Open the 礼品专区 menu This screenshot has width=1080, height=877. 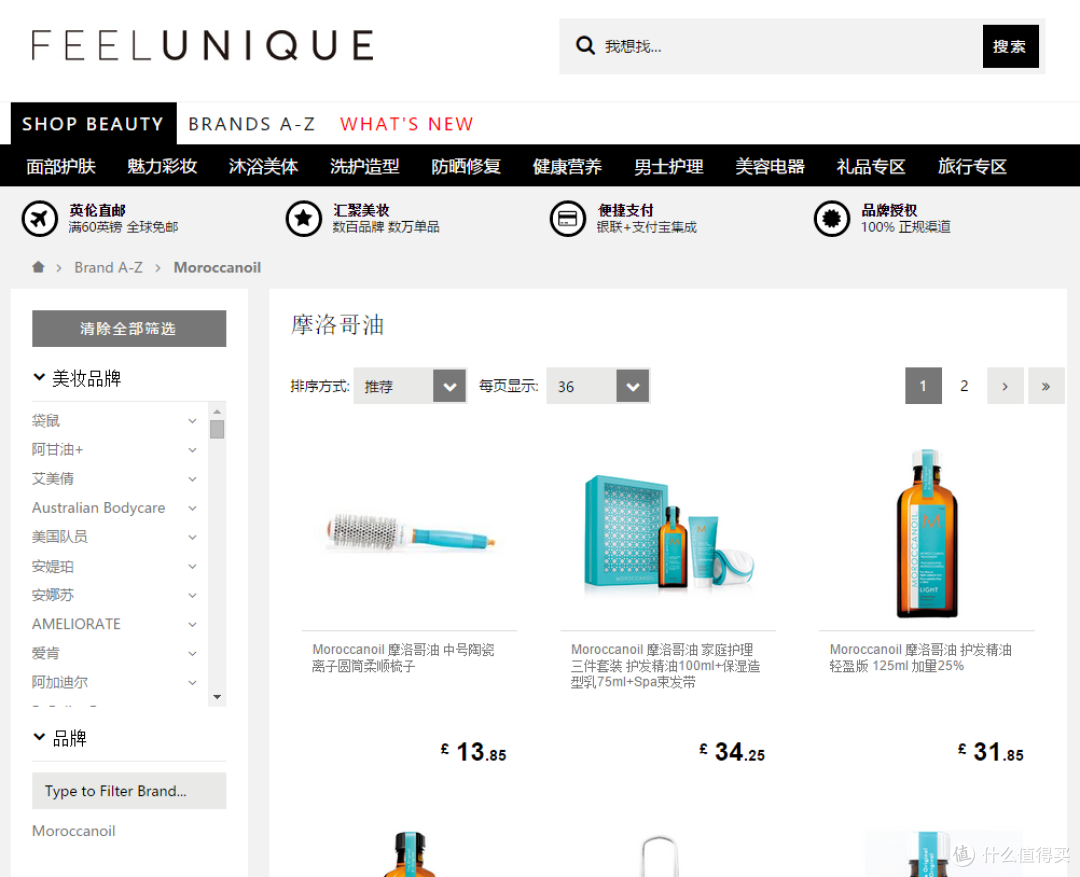click(871, 166)
